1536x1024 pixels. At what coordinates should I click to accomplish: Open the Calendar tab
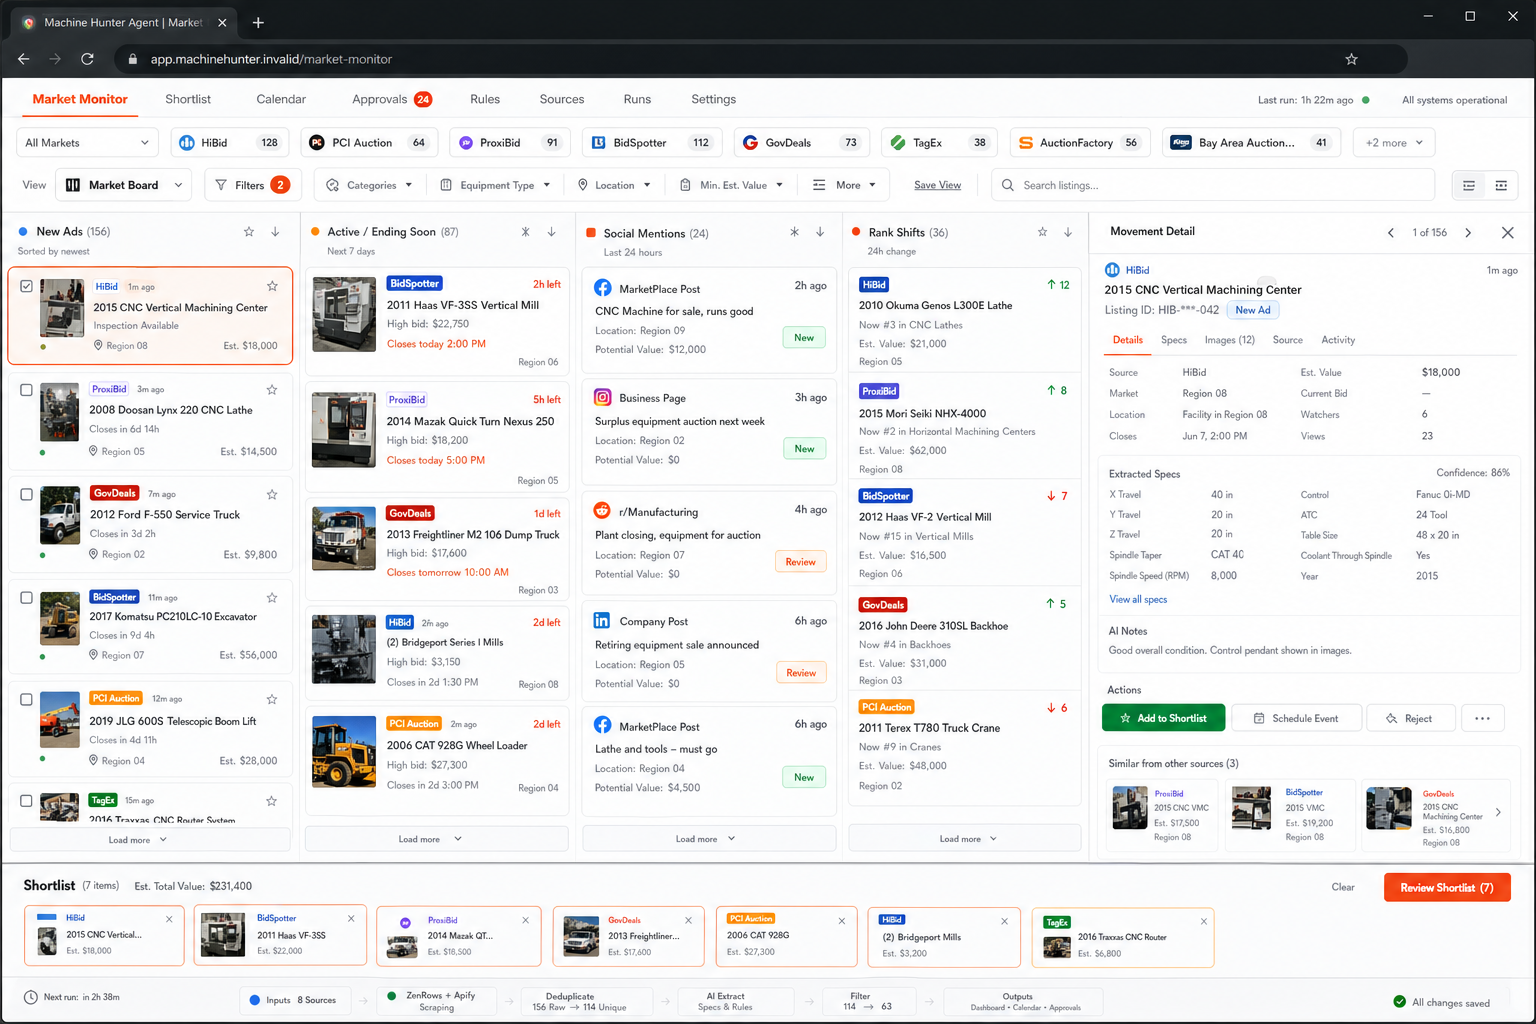click(281, 99)
